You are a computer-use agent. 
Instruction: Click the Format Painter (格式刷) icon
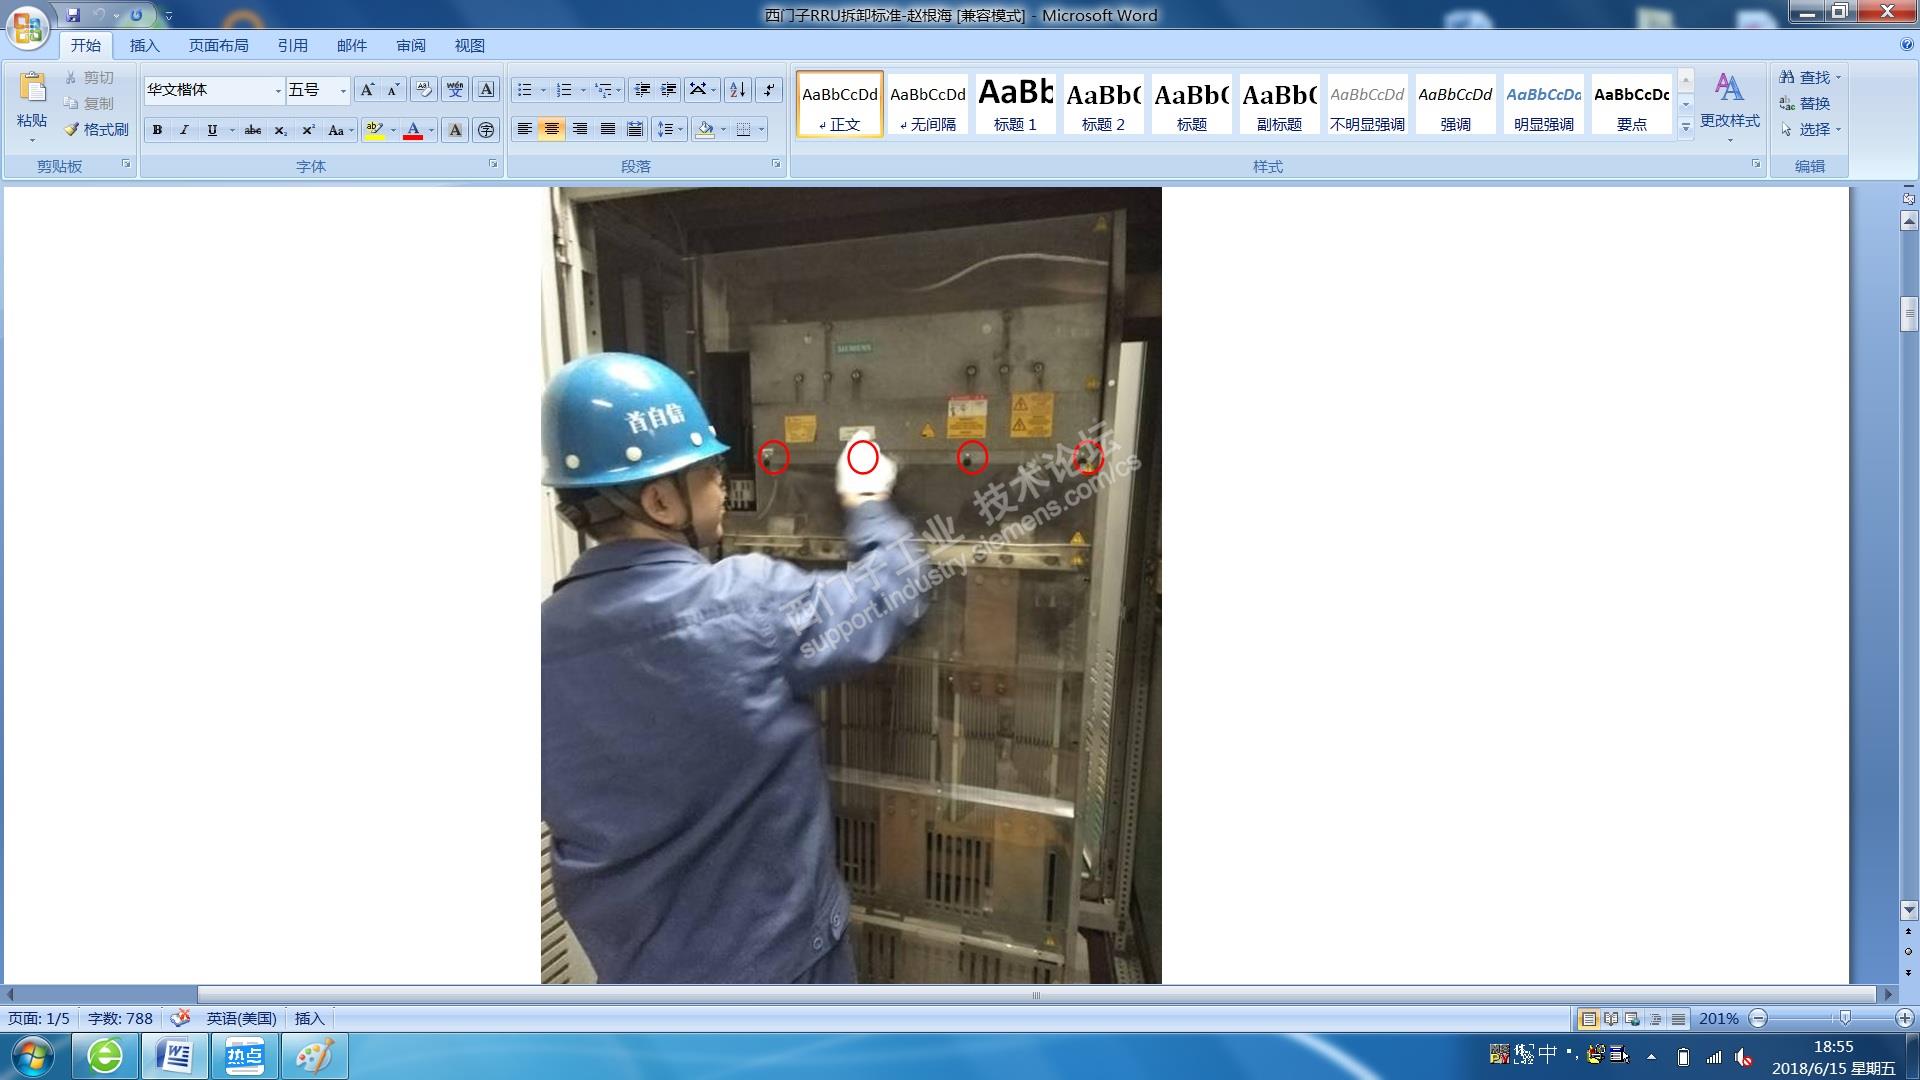coord(97,129)
